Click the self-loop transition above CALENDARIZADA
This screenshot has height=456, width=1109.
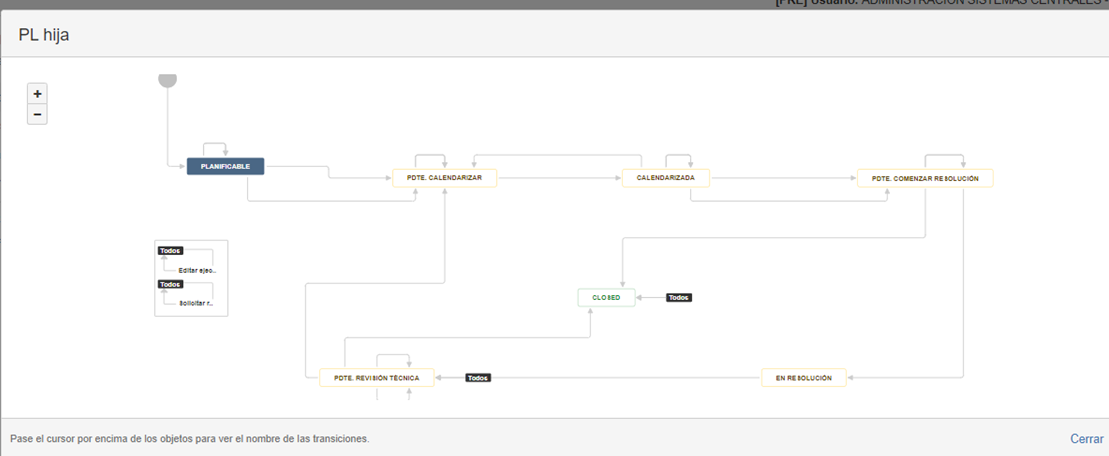tap(678, 156)
